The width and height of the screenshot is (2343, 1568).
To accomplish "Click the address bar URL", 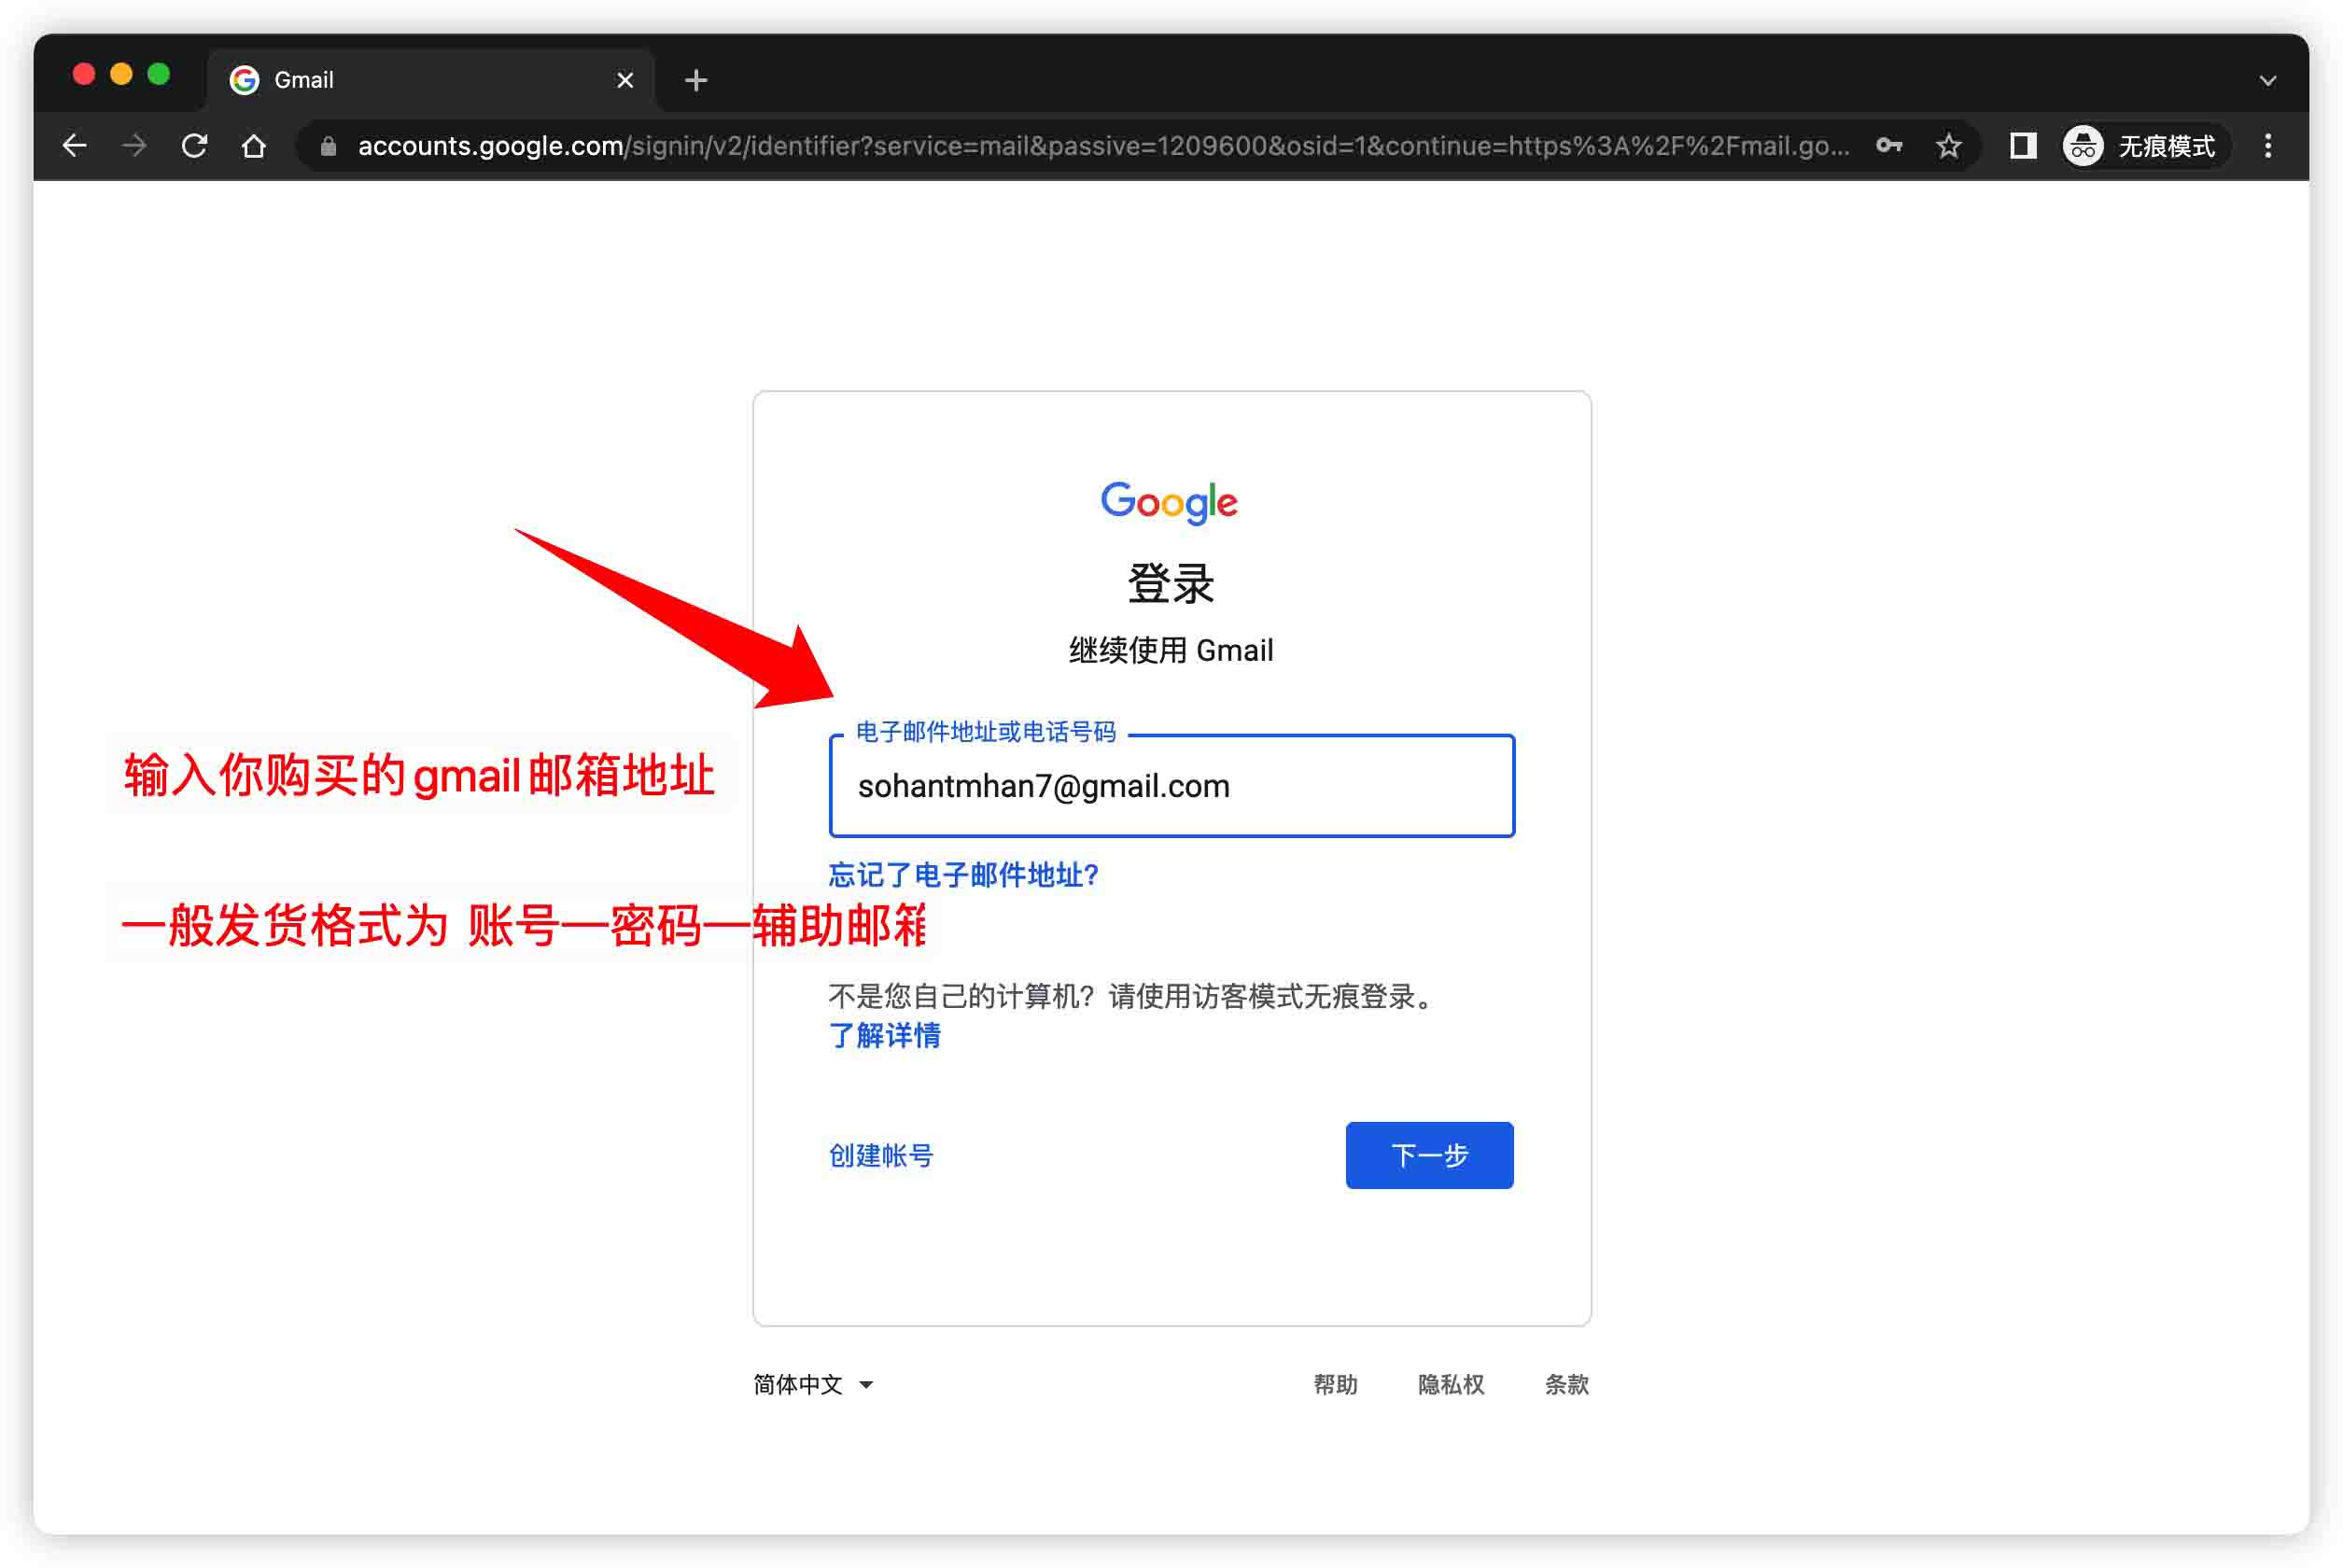I will pyautogui.click(x=1104, y=146).
